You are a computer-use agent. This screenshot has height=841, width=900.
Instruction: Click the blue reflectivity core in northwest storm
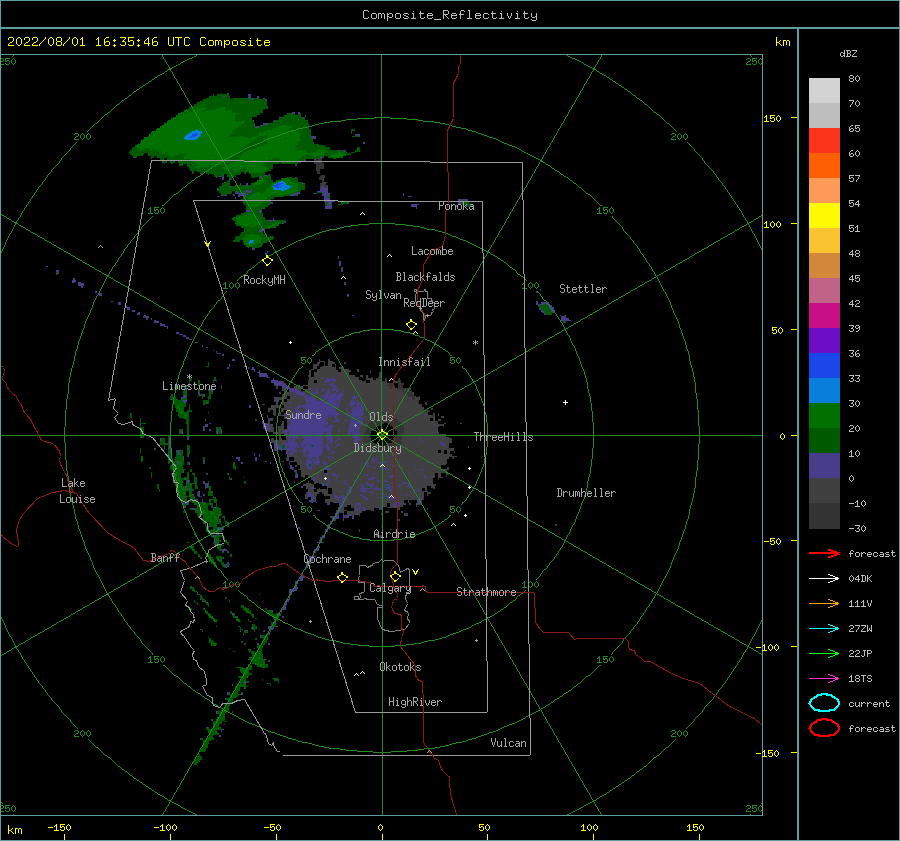(193, 135)
